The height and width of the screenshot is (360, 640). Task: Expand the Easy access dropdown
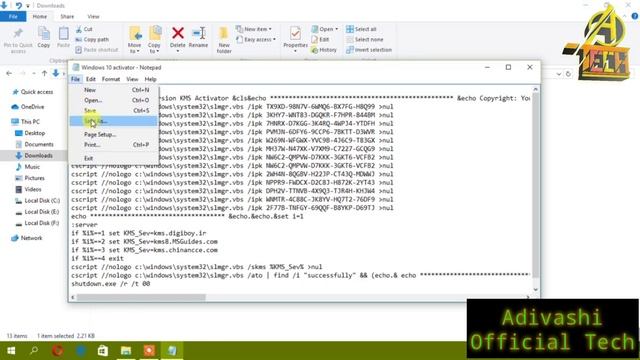pyautogui.click(x=256, y=40)
